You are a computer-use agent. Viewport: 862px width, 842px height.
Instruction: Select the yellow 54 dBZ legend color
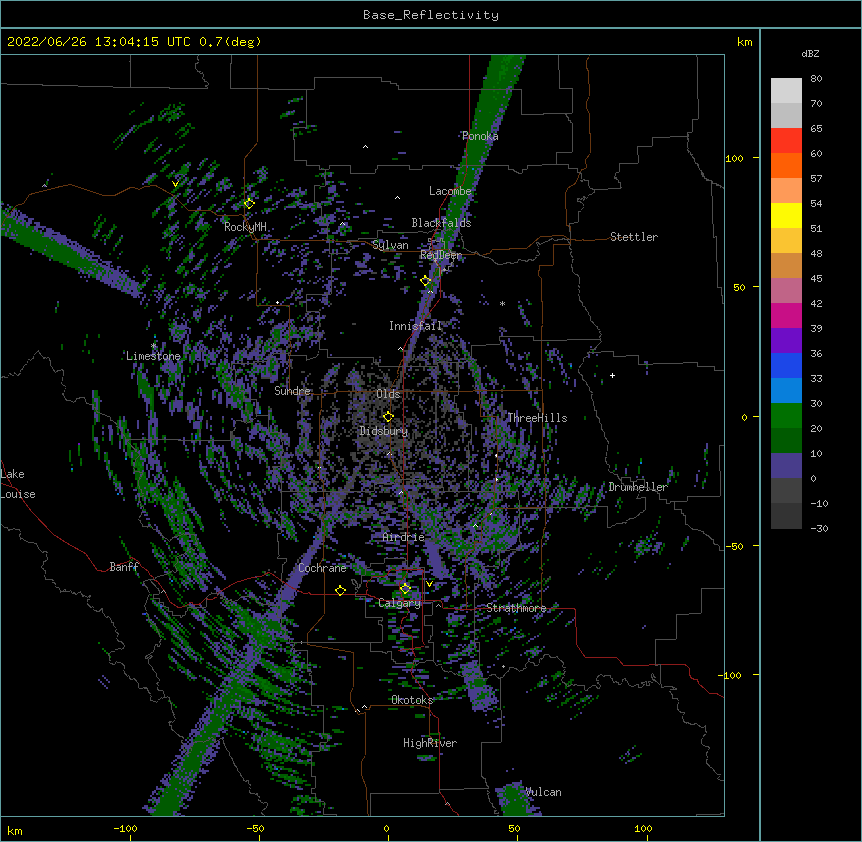click(786, 215)
